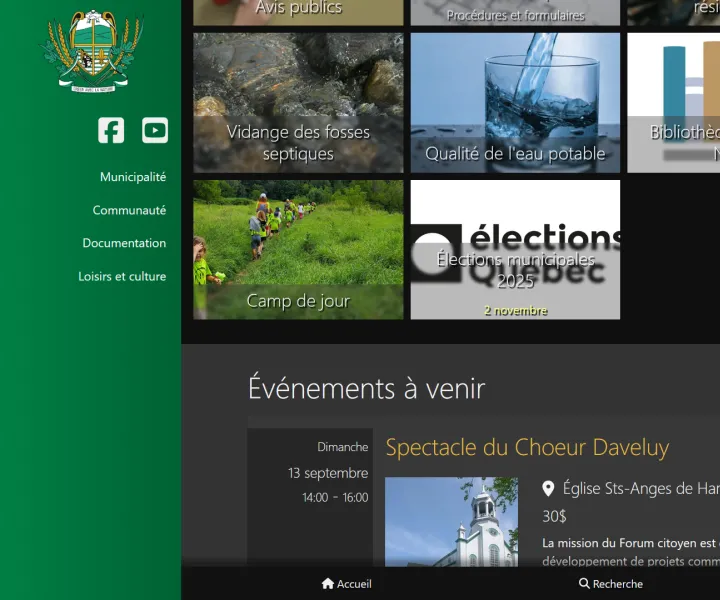Go to Accueil in bottom bar
This screenshot has height=600, width=720.
point(347,583)
